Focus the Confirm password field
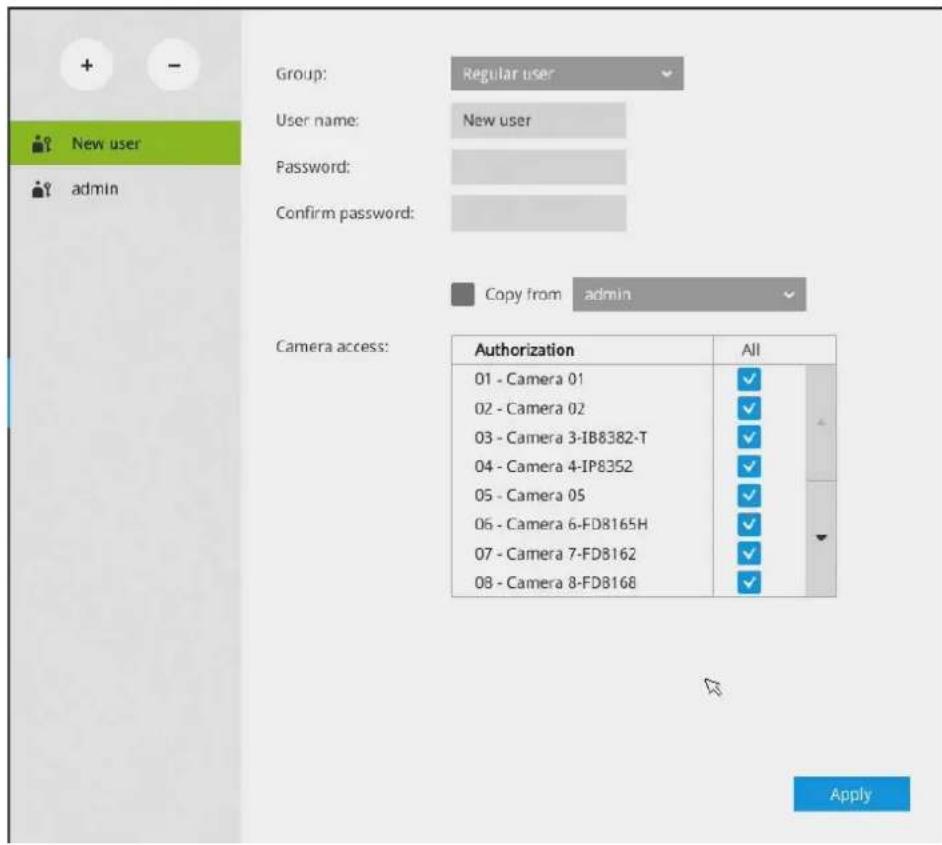 click(x=538, y=213)
